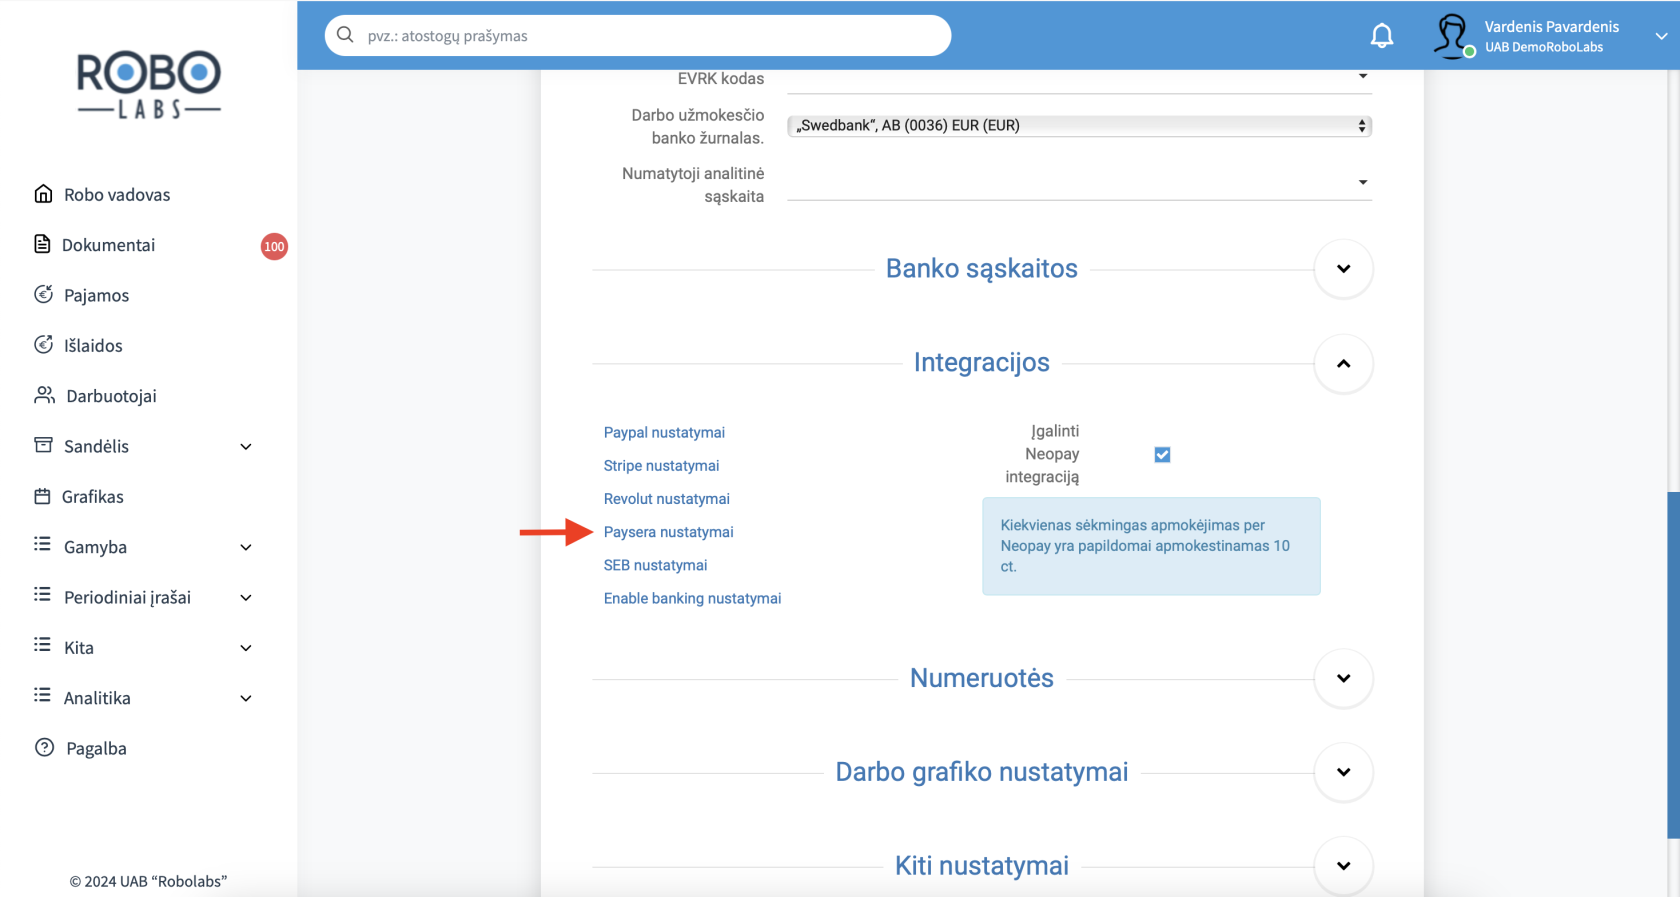Click the Periodiniai įrašai list icon
1680x897 pixels.
[42, 595]
